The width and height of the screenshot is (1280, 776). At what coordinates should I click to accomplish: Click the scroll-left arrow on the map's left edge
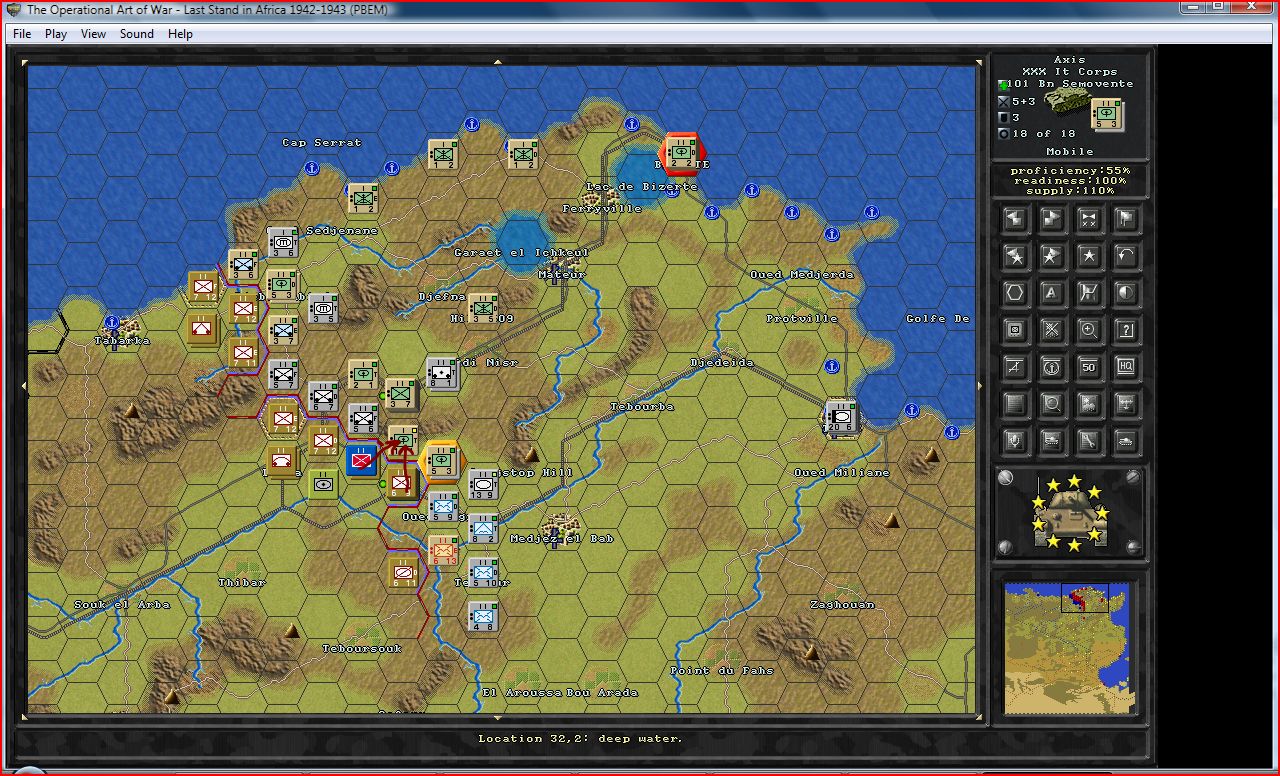pyautogui.click(x=25, y=386)
